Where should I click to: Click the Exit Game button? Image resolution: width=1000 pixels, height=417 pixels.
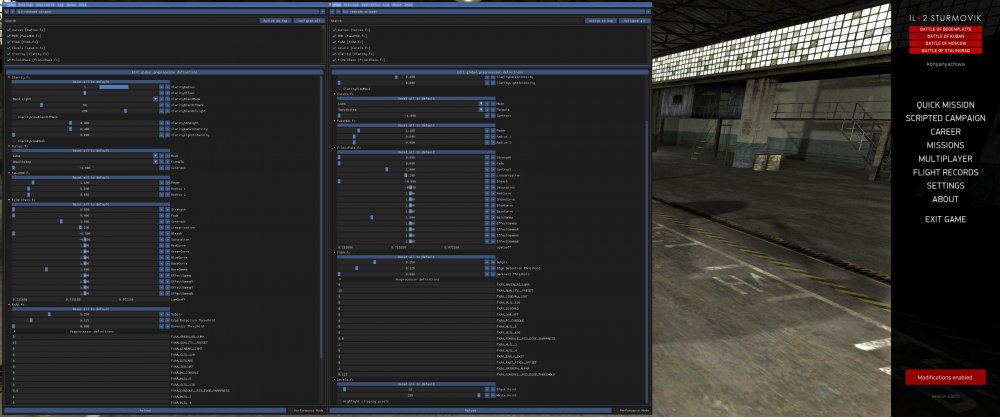(x=945, y=218)
